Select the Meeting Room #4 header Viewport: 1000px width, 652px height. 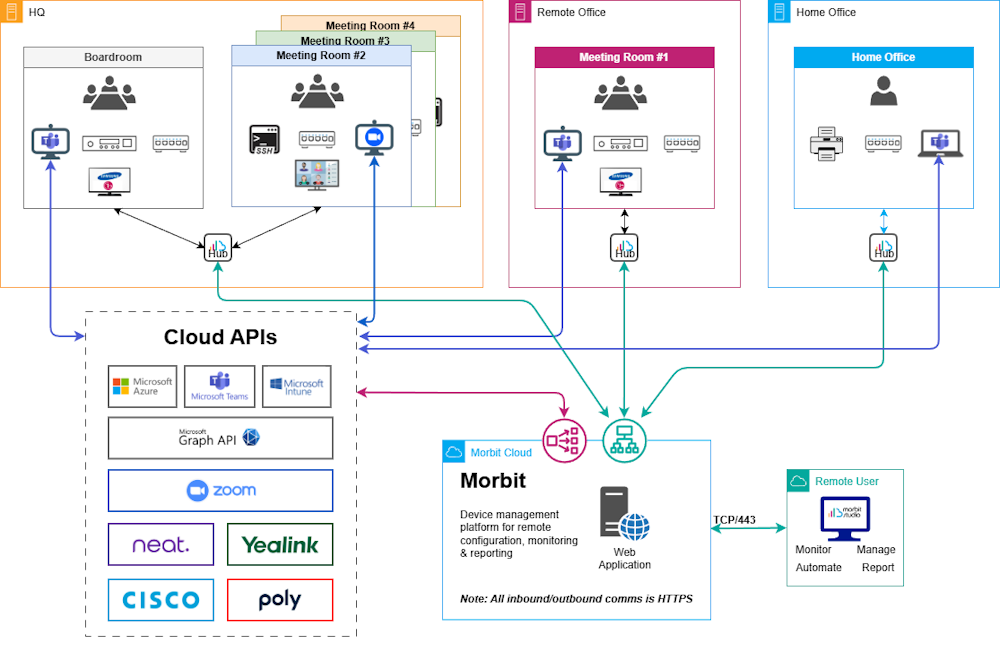370,24
